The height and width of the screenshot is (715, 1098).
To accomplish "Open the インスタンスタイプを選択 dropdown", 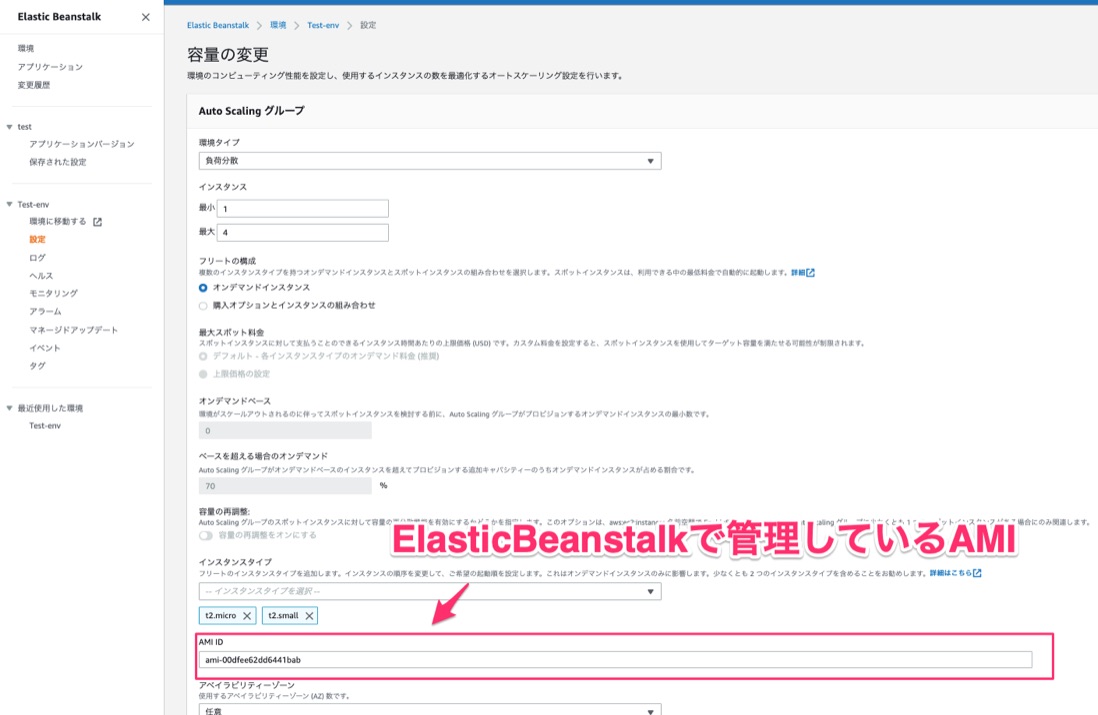I will point(425,591).
